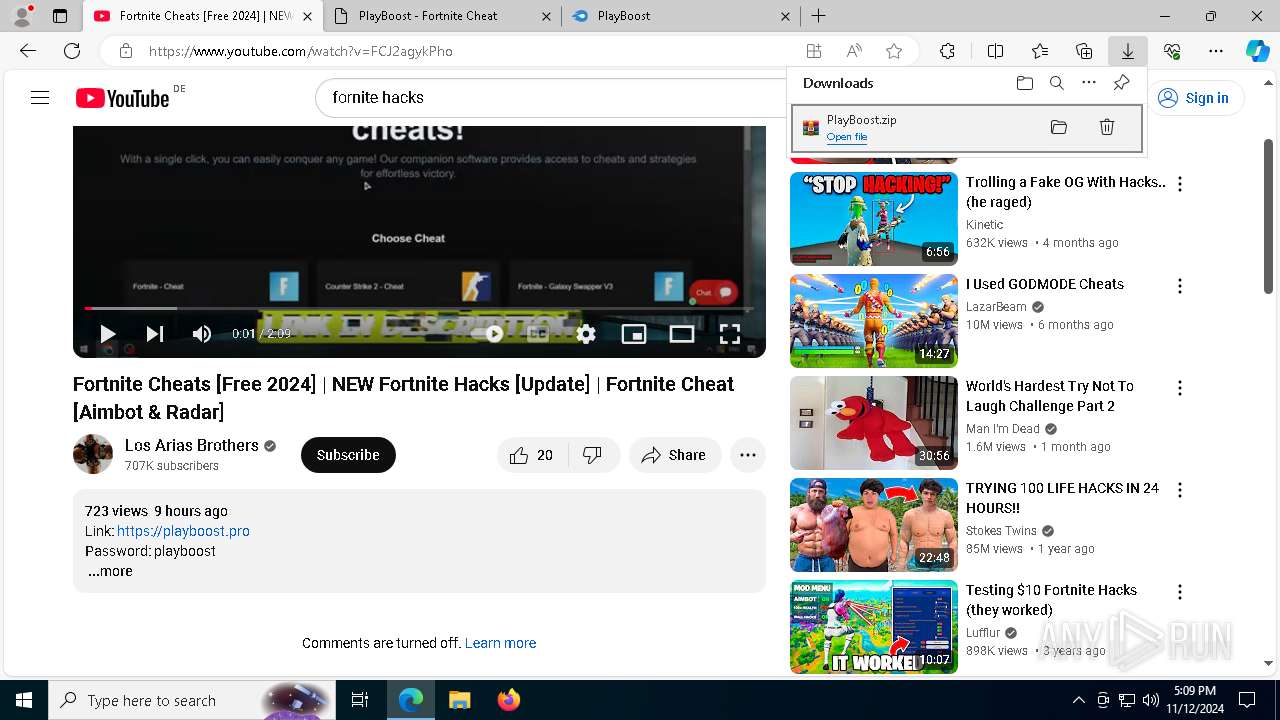
Task: Play the video
Action: (107, 334)
